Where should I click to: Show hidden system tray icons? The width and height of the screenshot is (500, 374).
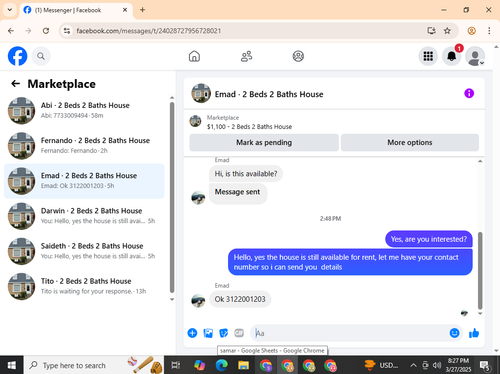(413, 365)
